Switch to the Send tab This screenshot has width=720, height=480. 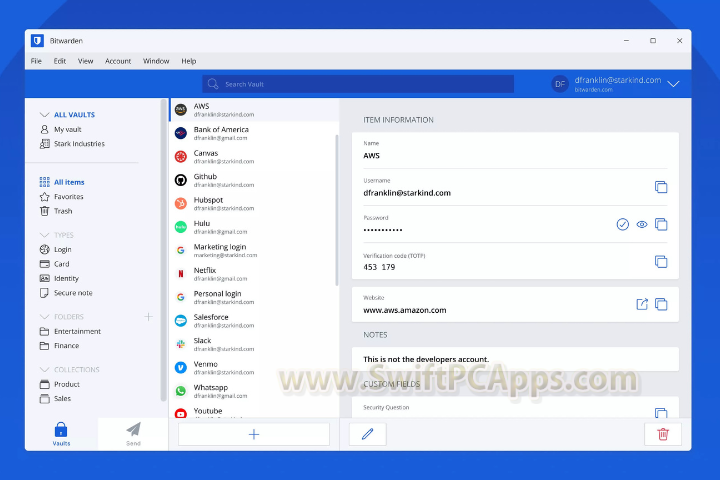click(133, 434)
